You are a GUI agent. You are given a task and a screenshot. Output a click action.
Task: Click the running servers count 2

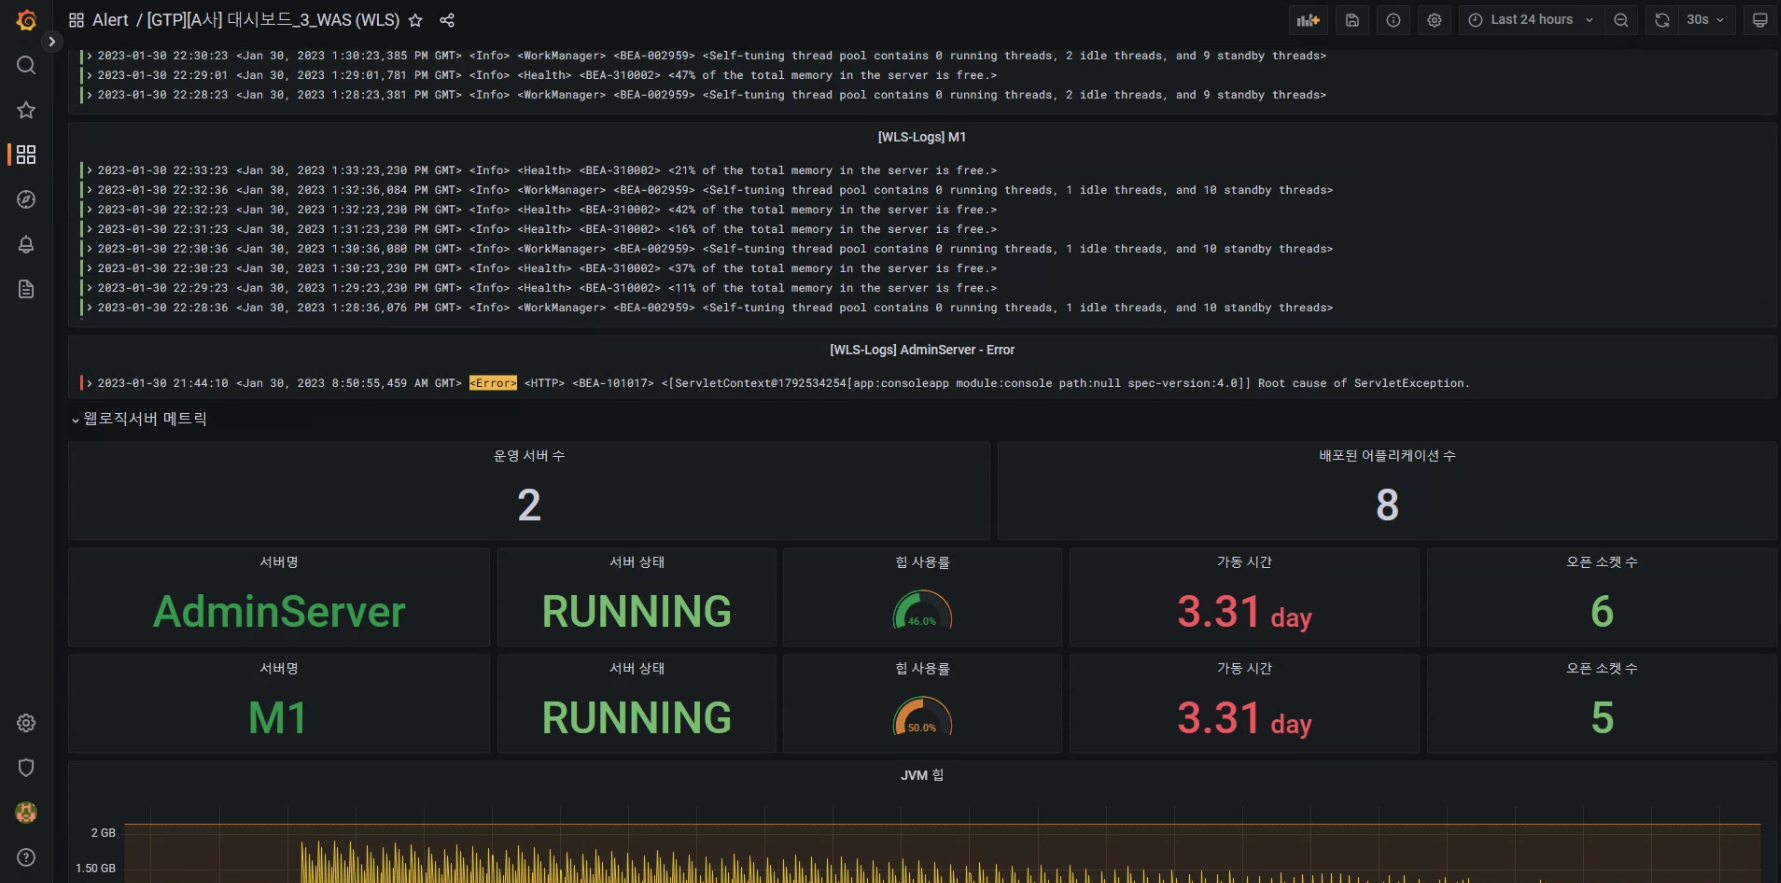[x=529, y=505]
